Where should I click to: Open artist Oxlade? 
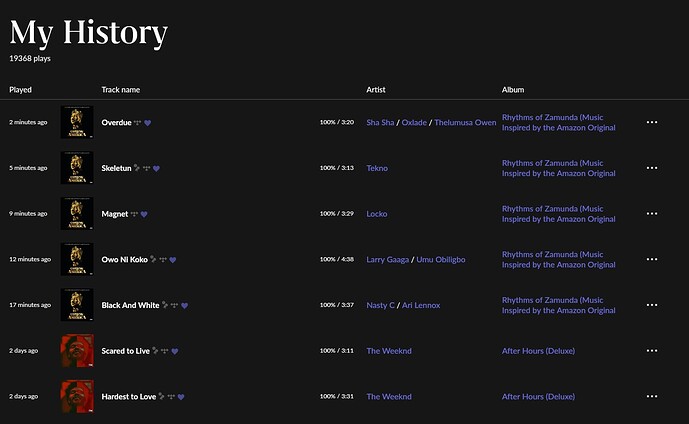pos(414,123)
